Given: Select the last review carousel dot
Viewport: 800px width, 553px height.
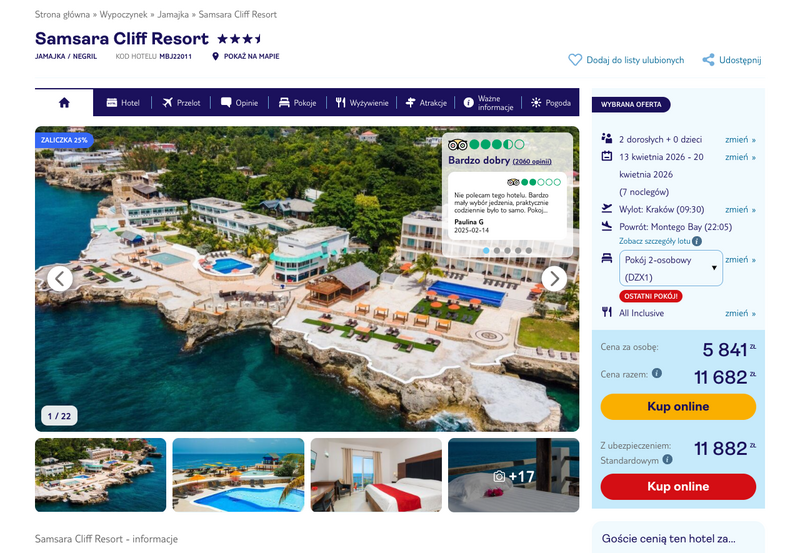Looking at the screenshot, I should [529, 250].
